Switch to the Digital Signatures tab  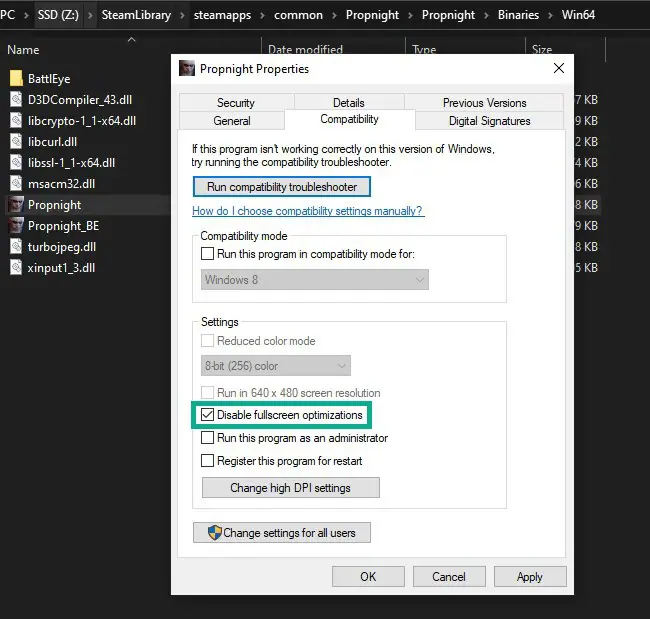(x=490, y=121)
